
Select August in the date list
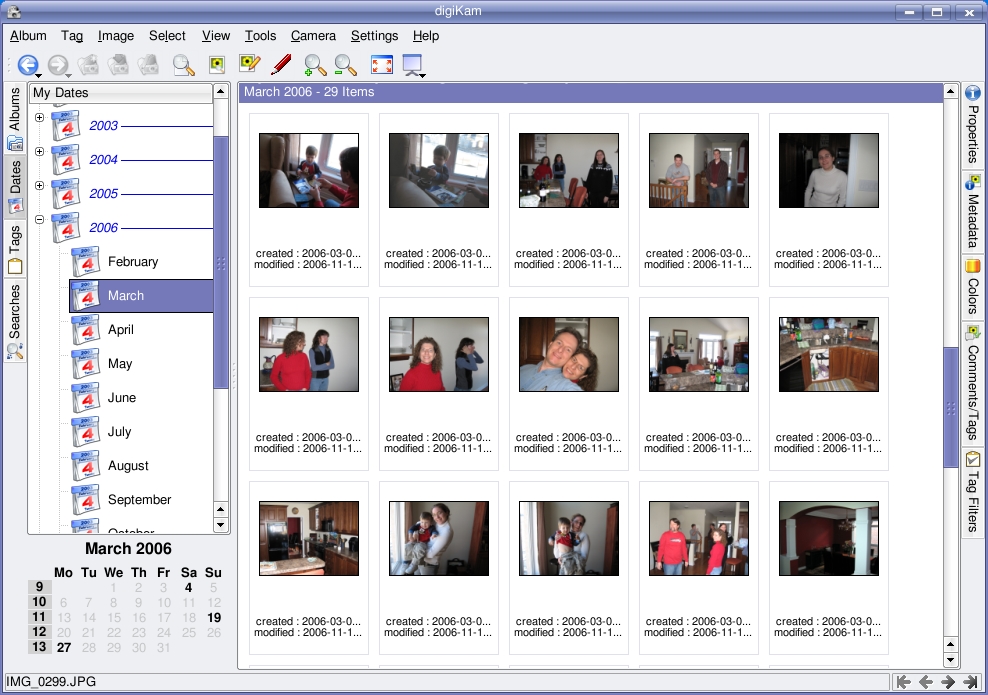[128, 466]
